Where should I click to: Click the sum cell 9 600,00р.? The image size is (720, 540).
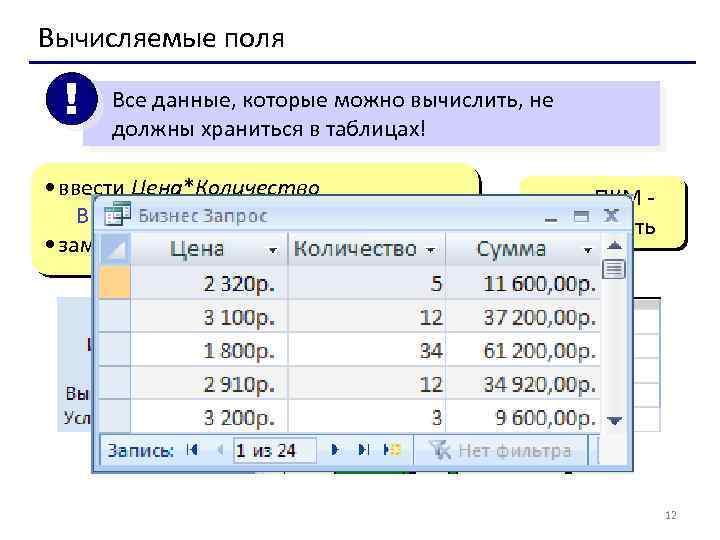pyautogui.click(x=523, y=417)
